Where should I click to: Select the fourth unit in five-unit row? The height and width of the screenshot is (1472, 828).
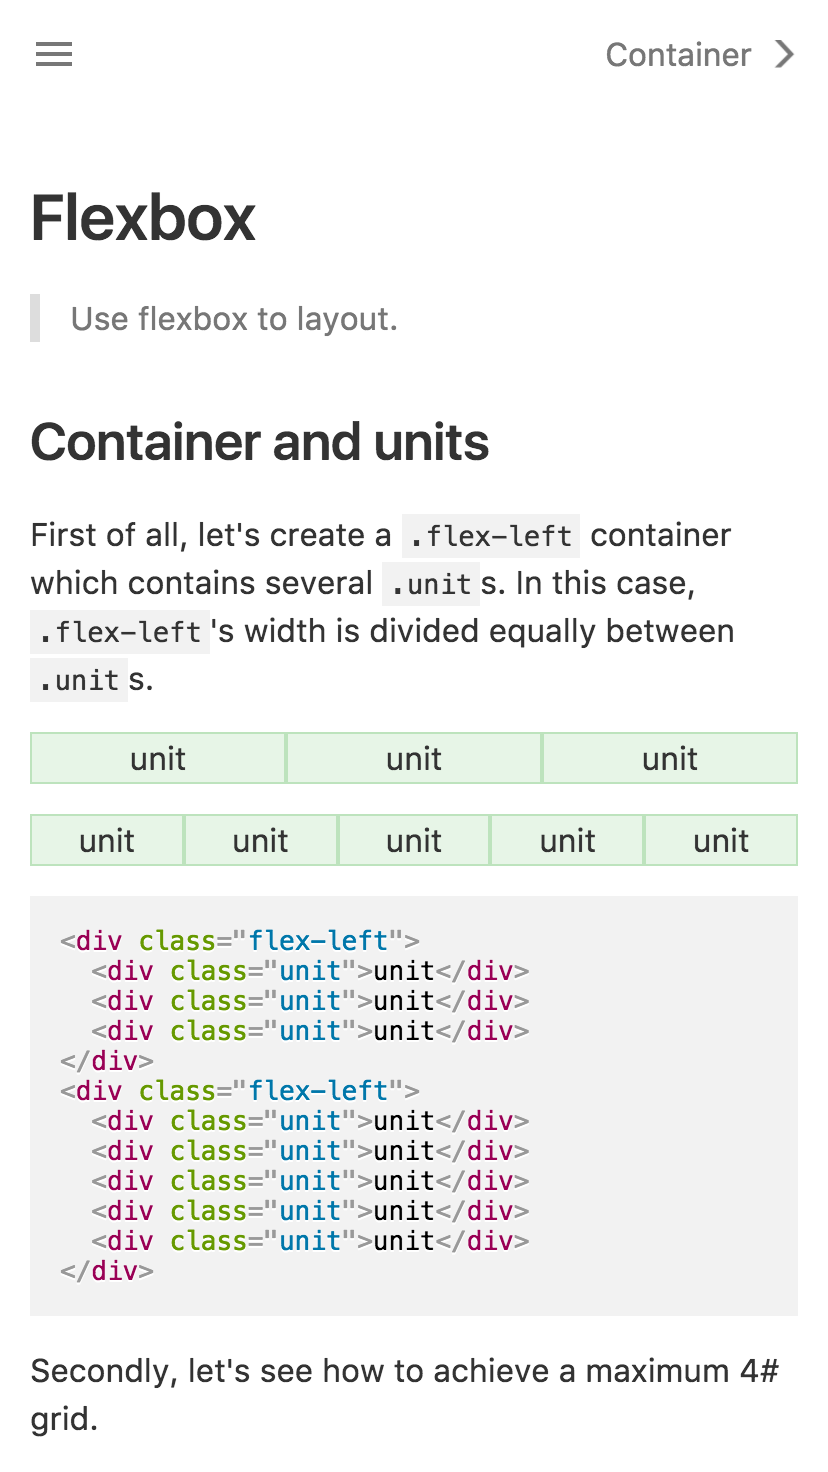(567, 840)
